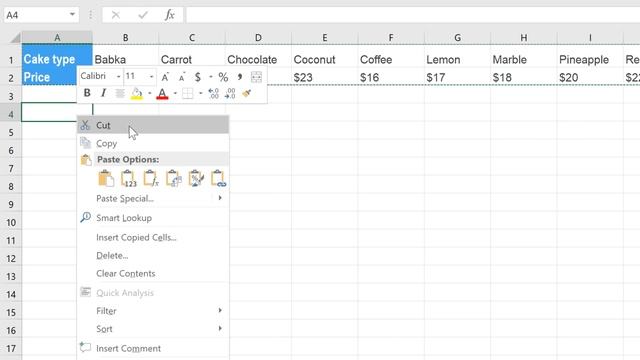Choose Insert Copied Cells...
640x360 pixels.
pos(153,237)
